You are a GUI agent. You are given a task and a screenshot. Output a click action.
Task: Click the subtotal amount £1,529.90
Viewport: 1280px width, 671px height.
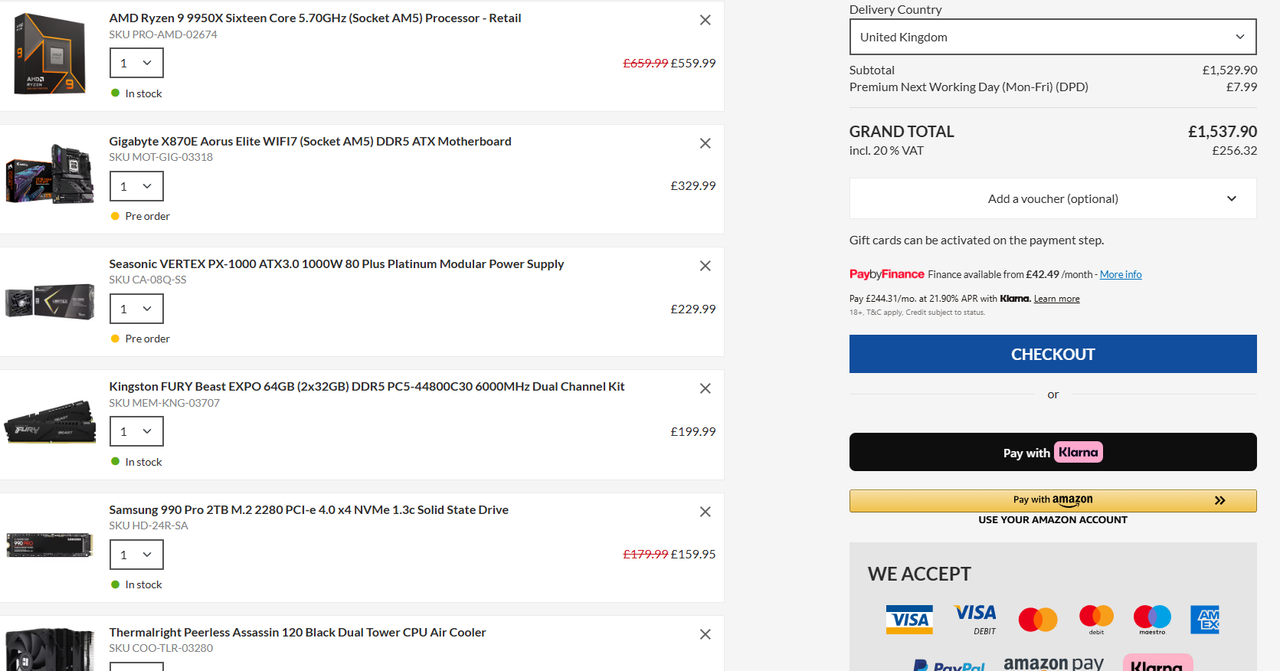pyautogui.click(x=1230, y=70)
